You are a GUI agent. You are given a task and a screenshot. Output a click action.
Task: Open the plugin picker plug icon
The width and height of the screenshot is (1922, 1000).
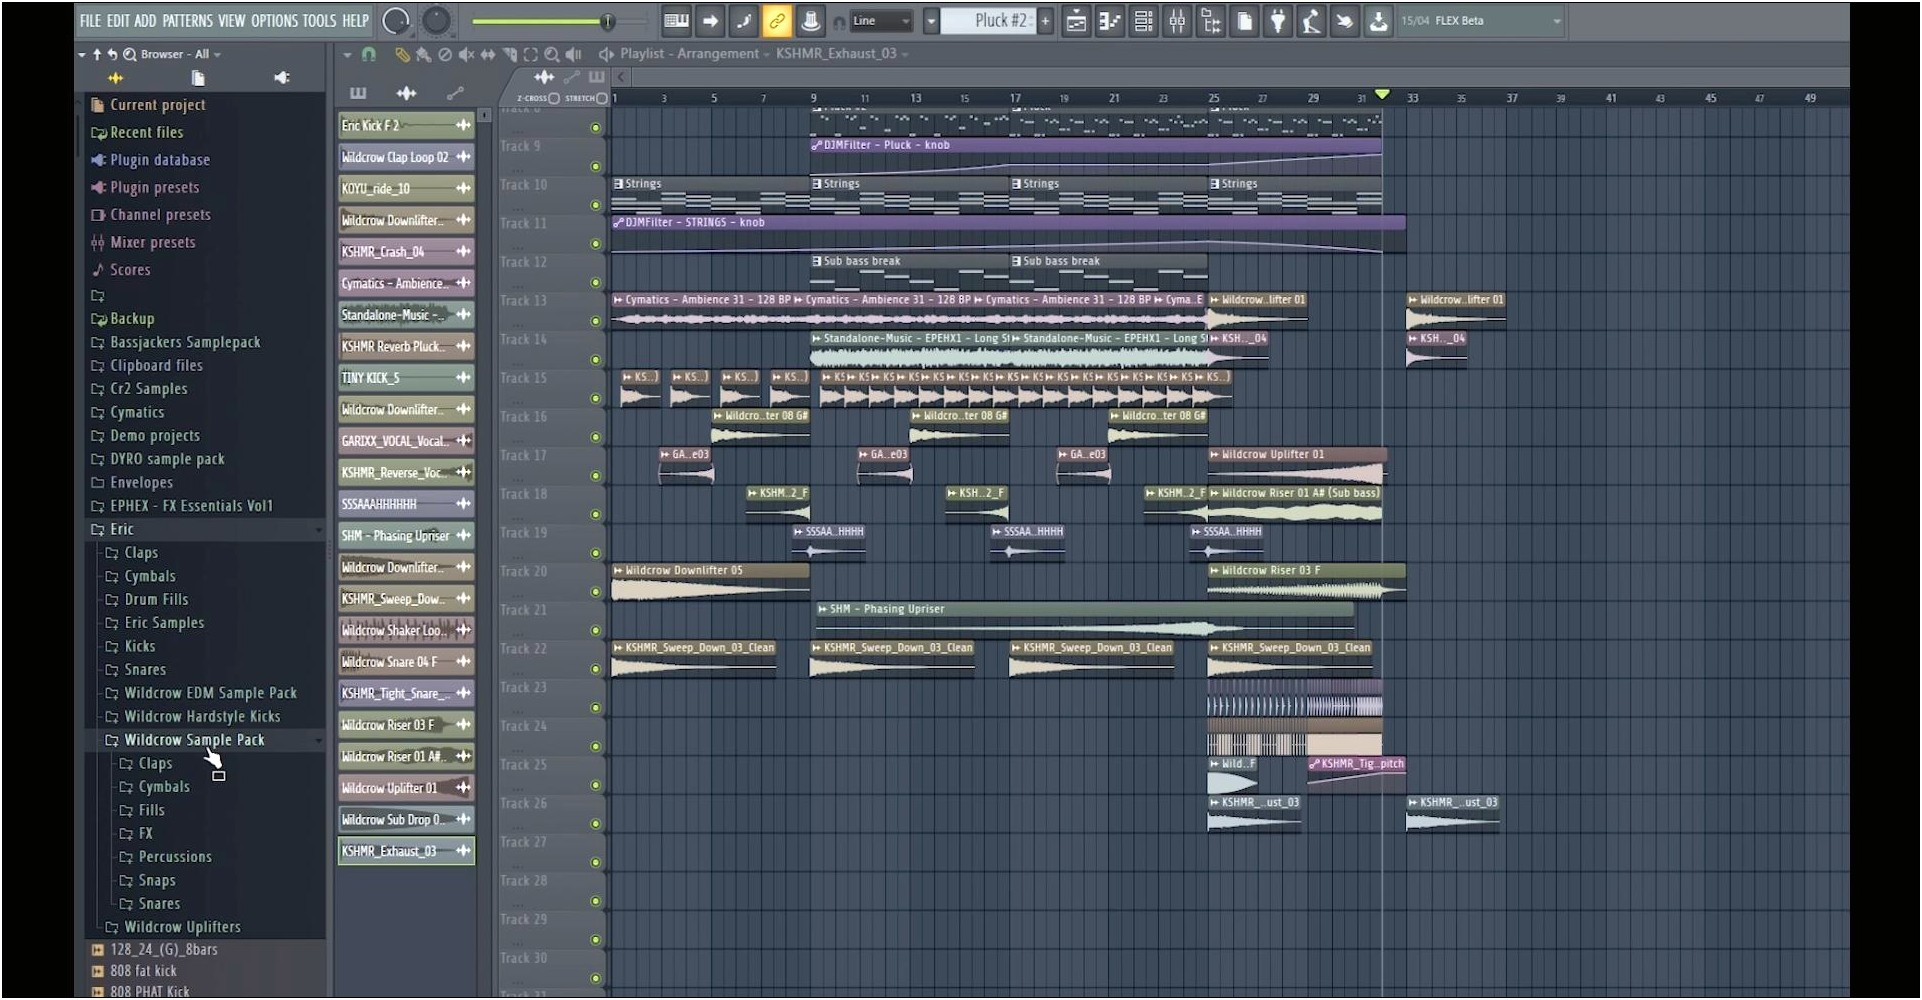[x=1278, y=21]
